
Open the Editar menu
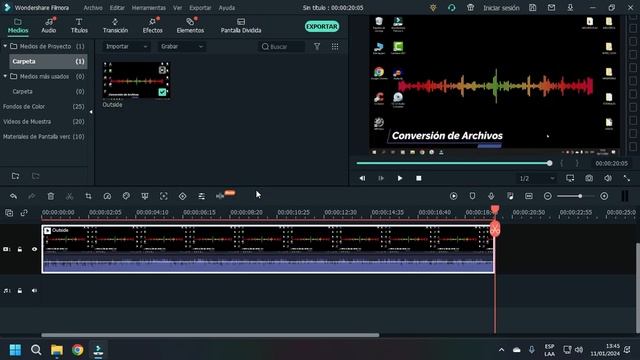click(x=117, y=8)
